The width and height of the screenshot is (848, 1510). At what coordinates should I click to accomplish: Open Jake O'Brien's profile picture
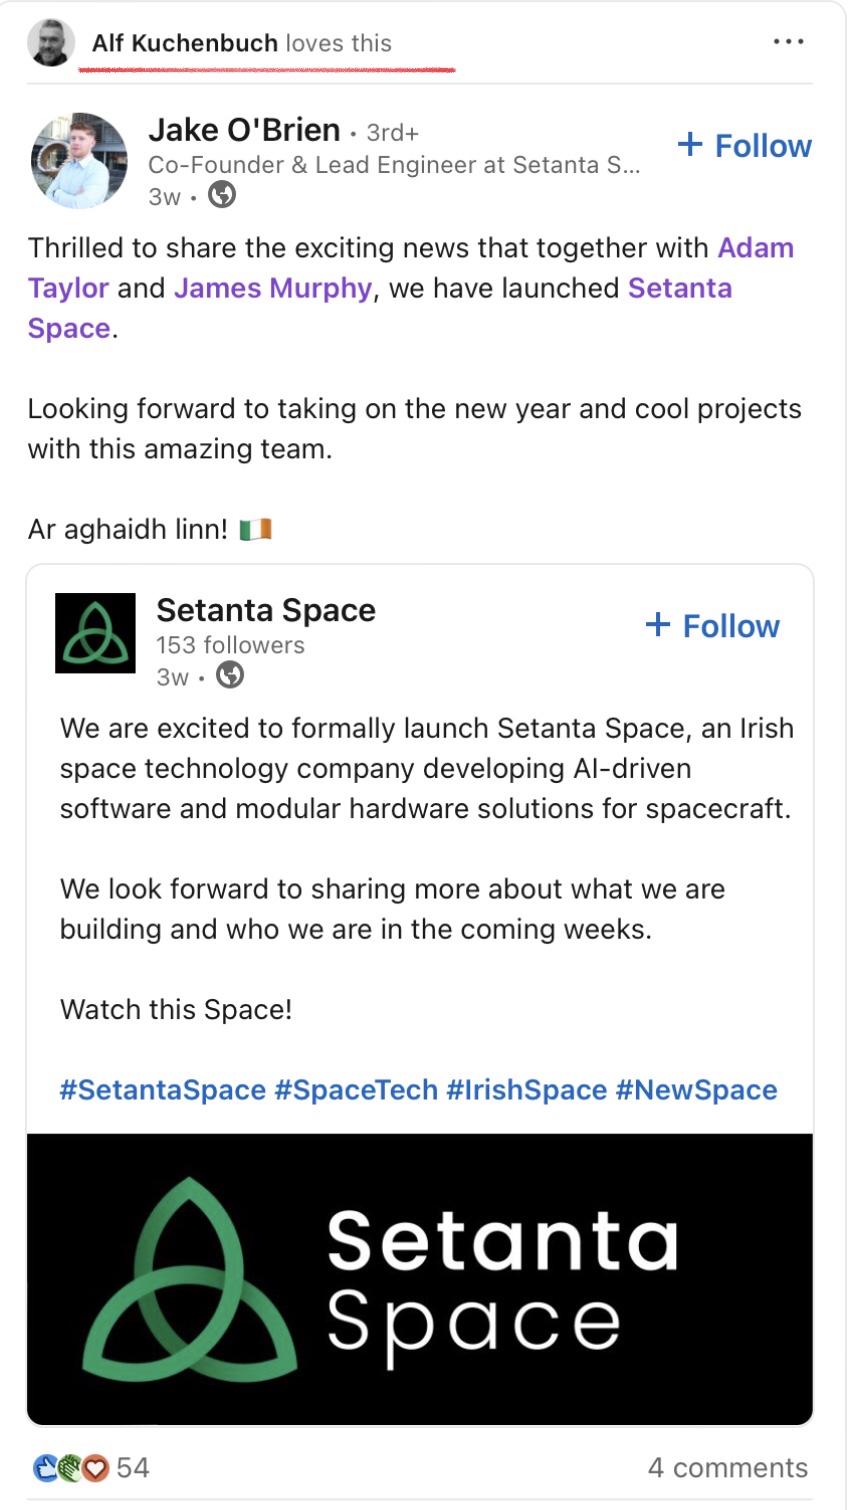pyautogui.click(x=80, y=161)
